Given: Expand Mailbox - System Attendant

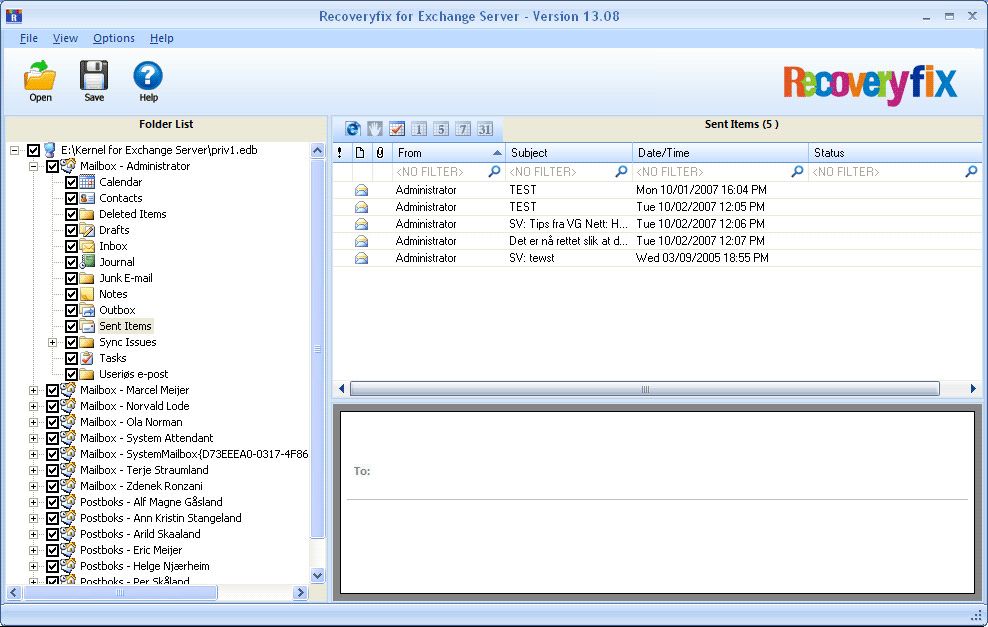Looking at the screenshot, I should pos(33,438).
